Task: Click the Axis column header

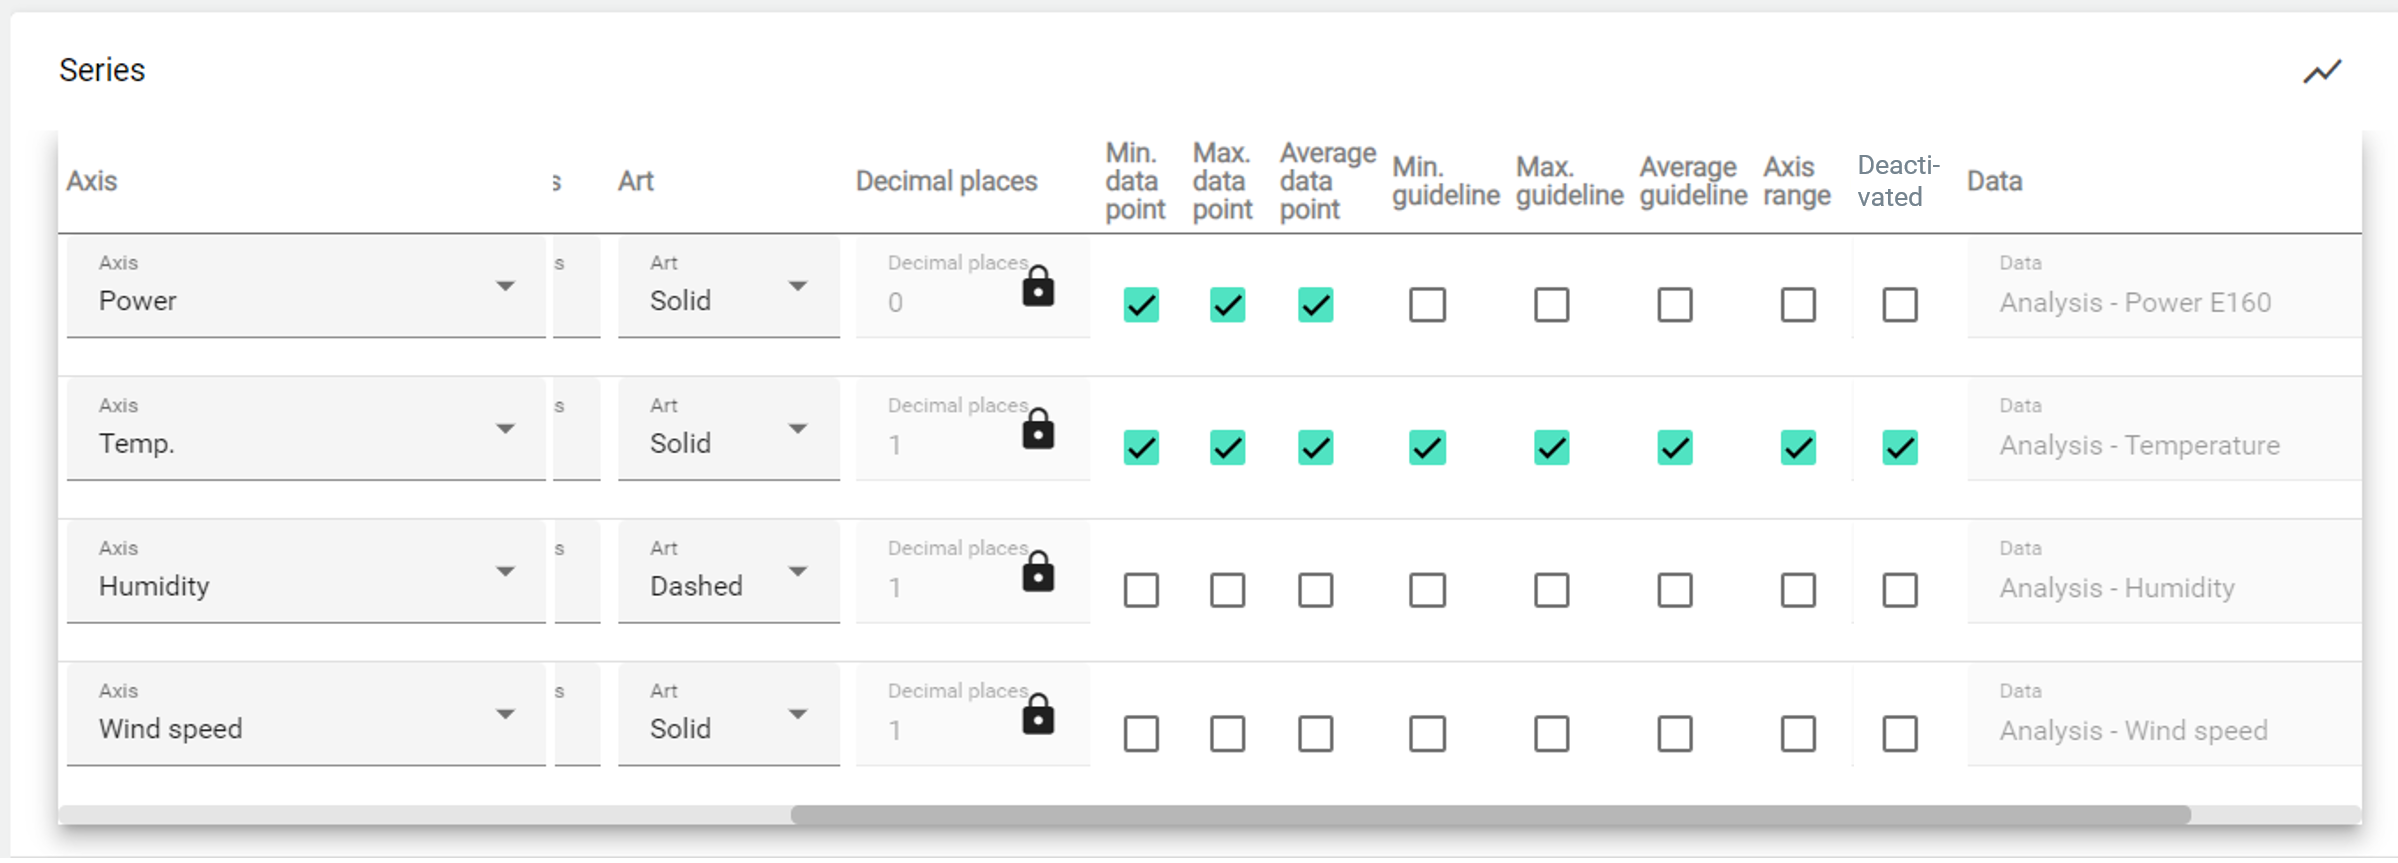Action: click(x=92, y=182)
